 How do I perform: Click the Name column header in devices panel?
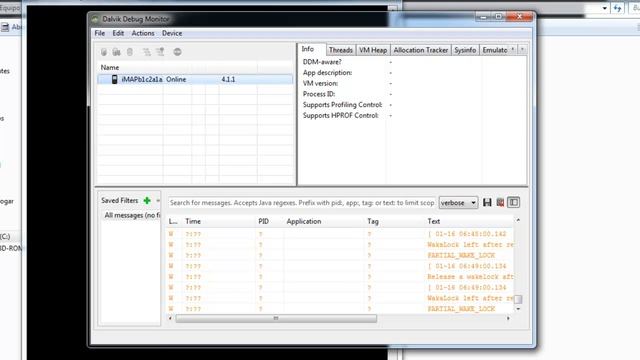pos(110,67)
